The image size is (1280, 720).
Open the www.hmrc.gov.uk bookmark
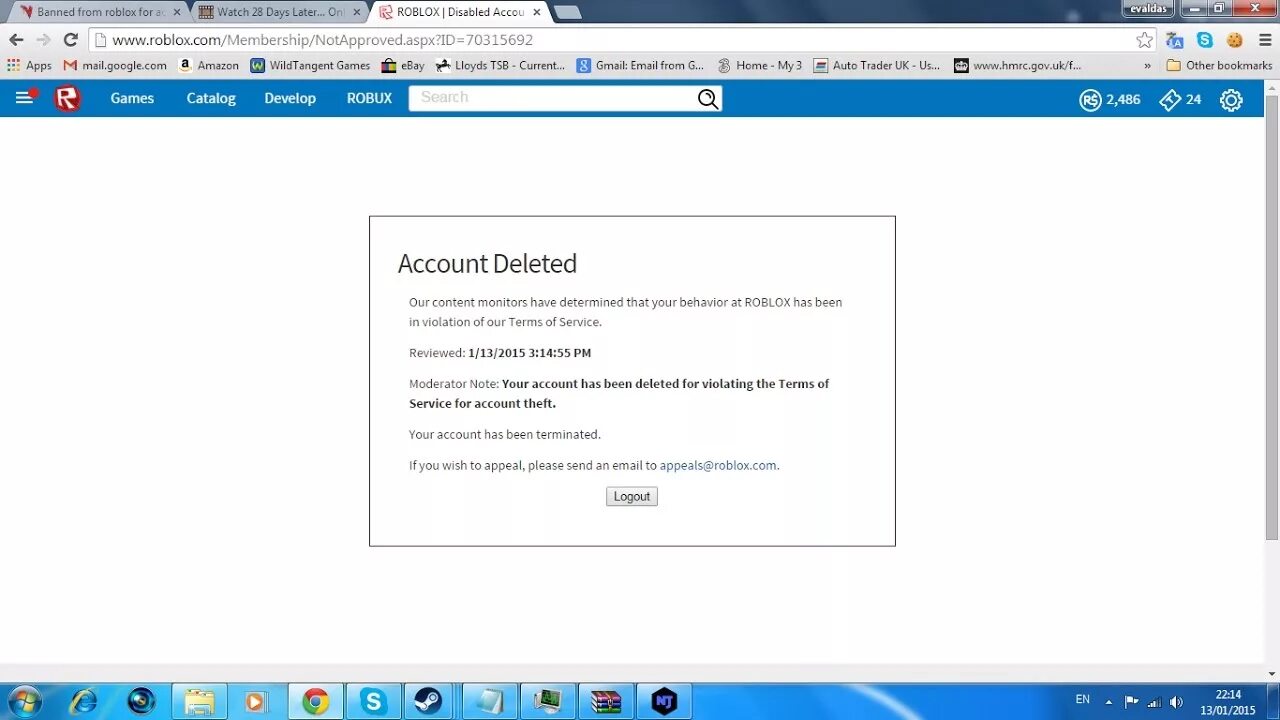[x=1017, y=65]
